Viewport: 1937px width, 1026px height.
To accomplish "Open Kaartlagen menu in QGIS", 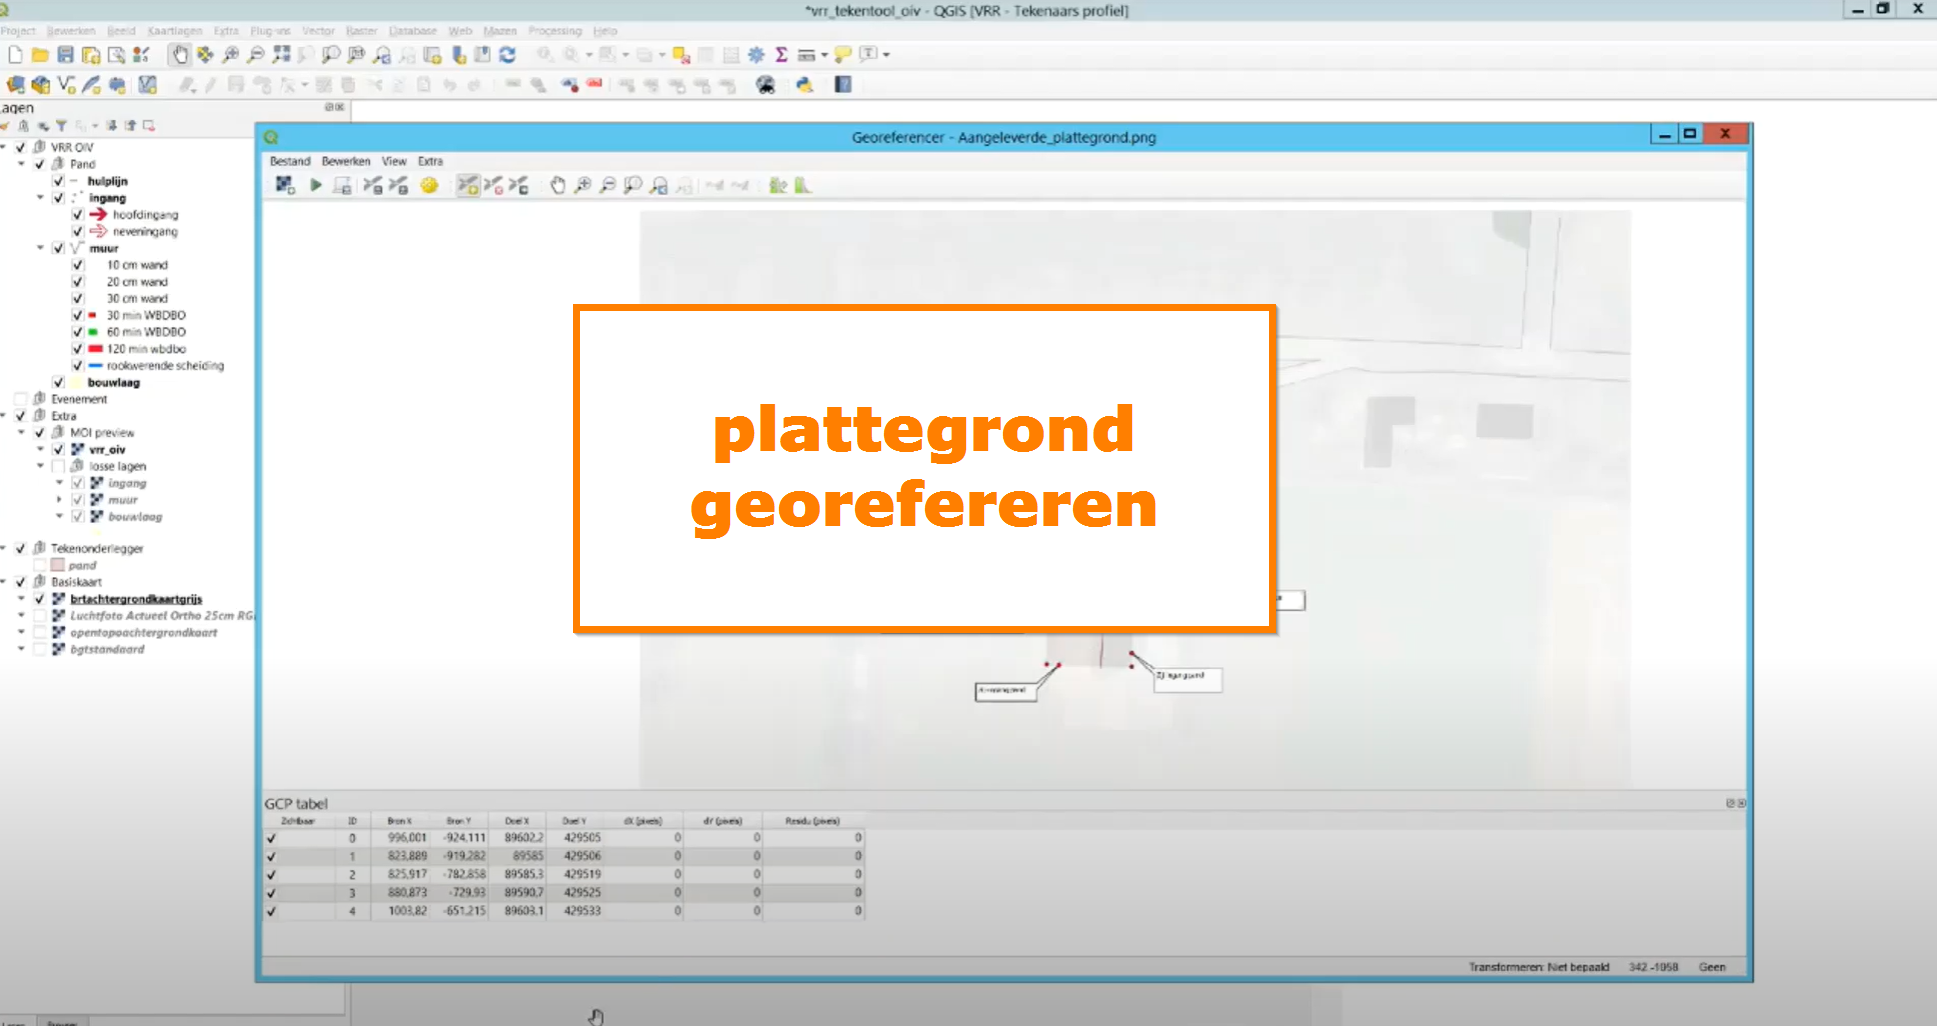I will [175, 31].
